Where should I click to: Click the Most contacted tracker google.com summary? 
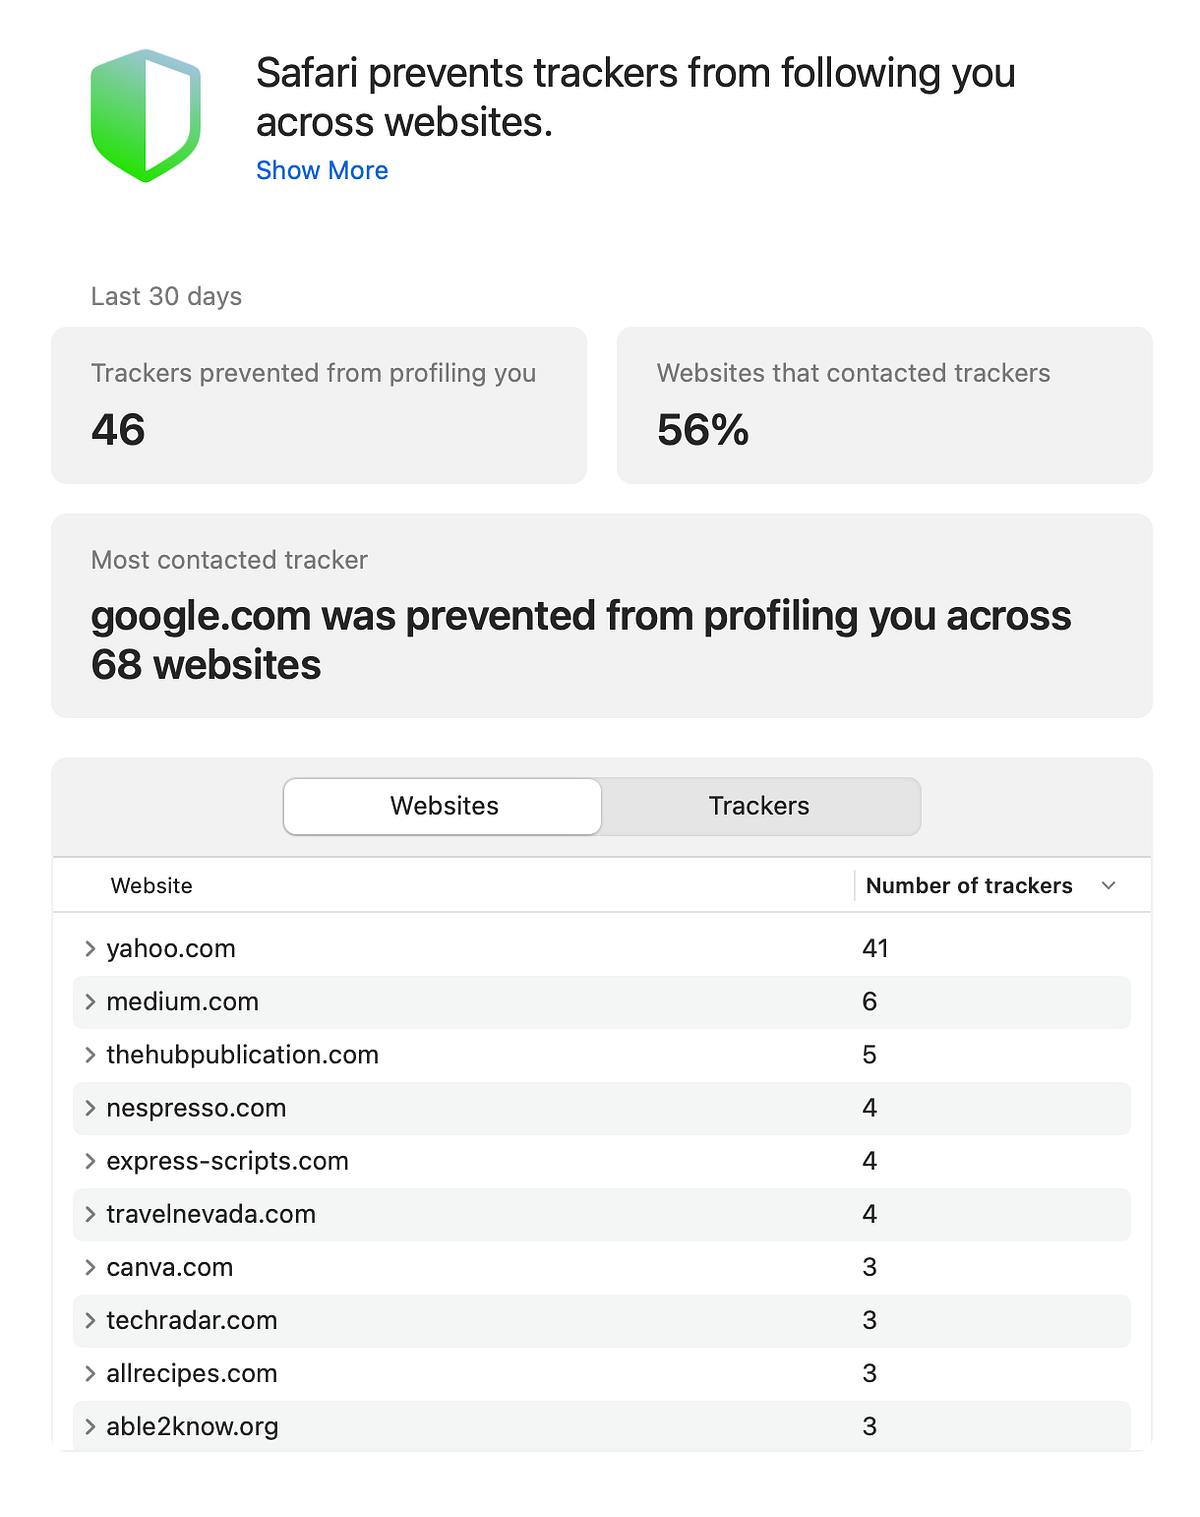click(x=600, y=615)
